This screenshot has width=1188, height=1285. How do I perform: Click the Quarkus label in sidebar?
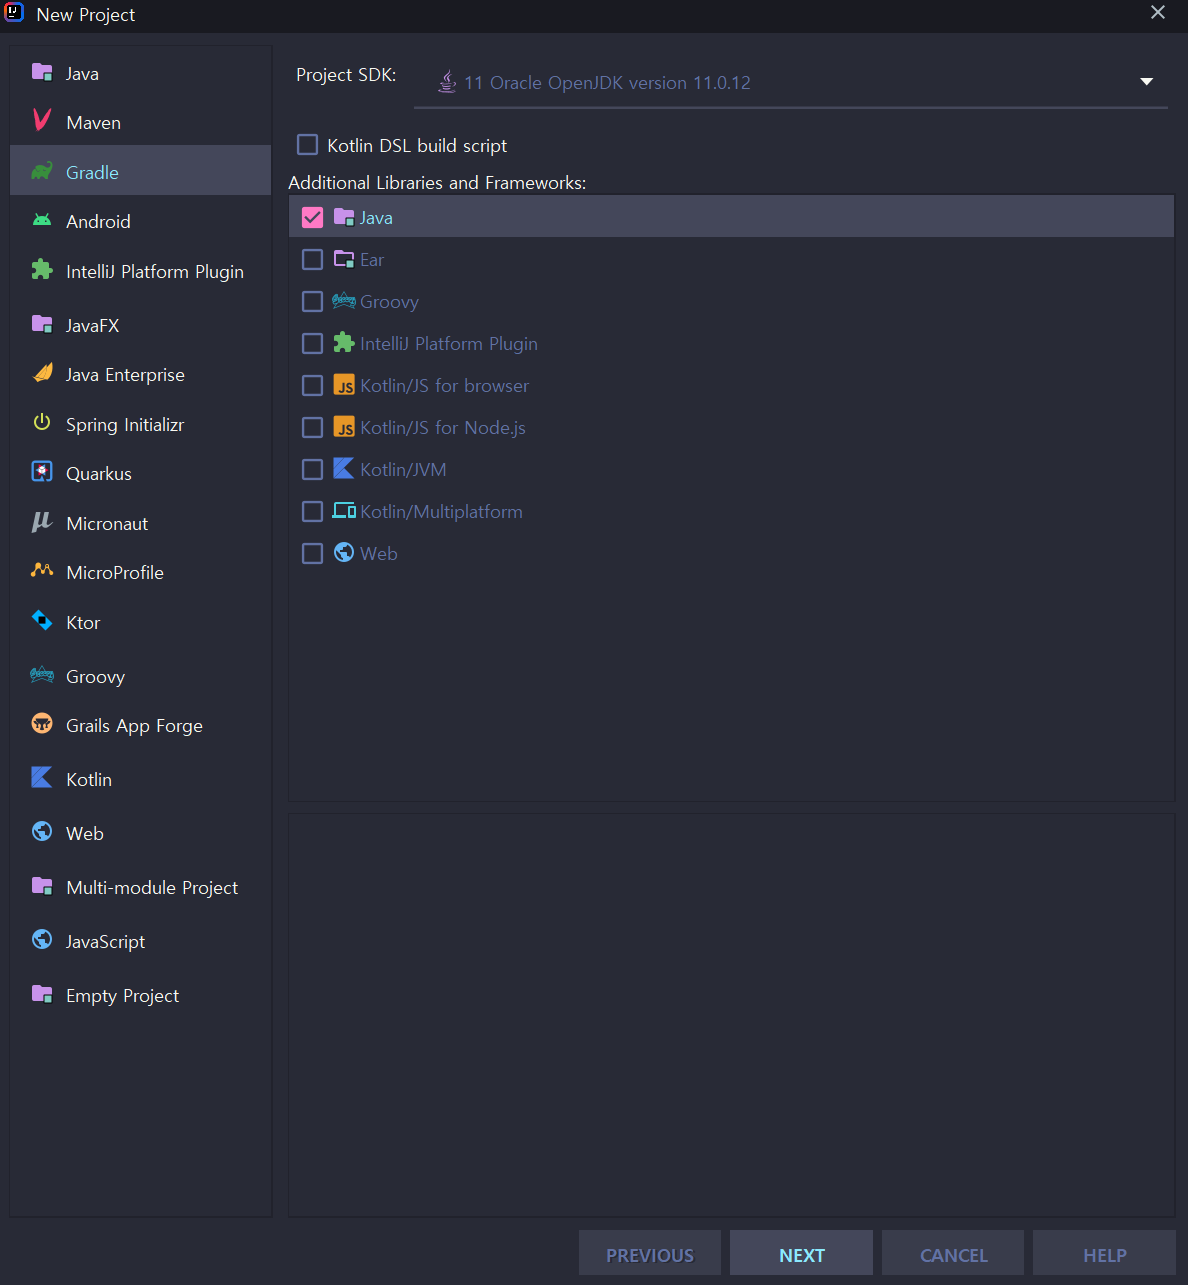pos(99,474)
